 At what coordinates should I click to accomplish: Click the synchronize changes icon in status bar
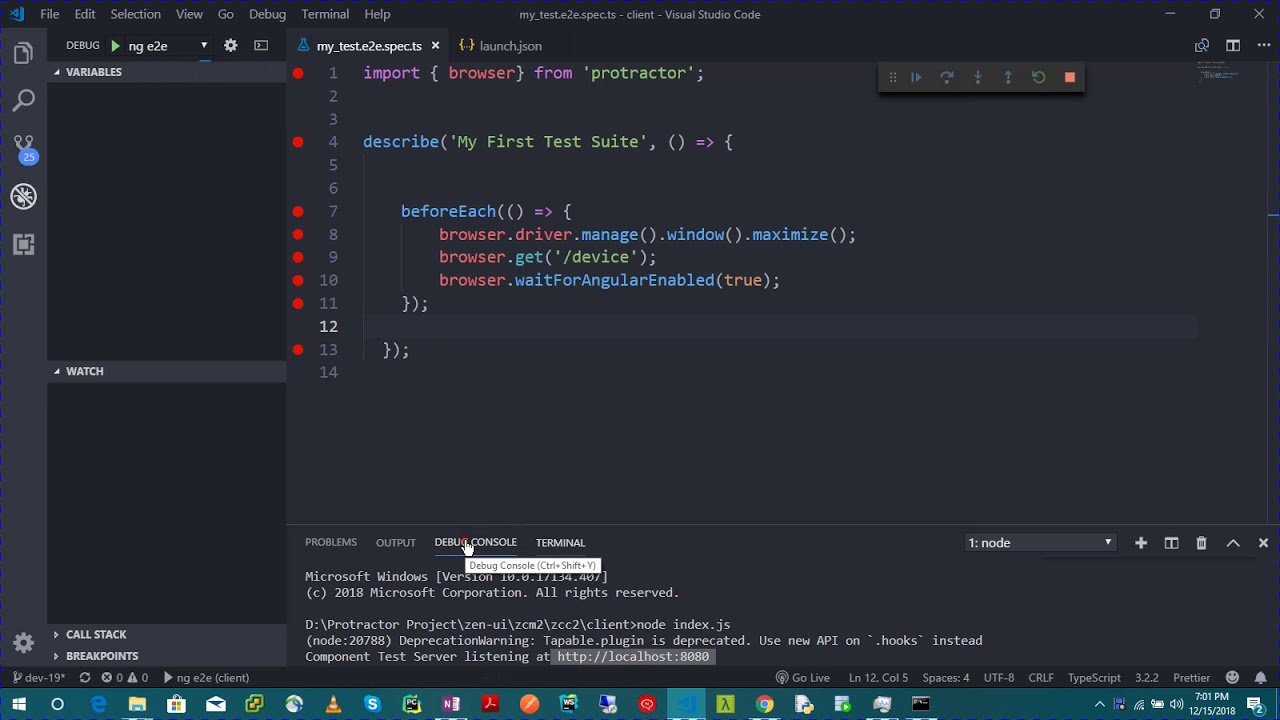pyautogui.click(x=85, y=678)
